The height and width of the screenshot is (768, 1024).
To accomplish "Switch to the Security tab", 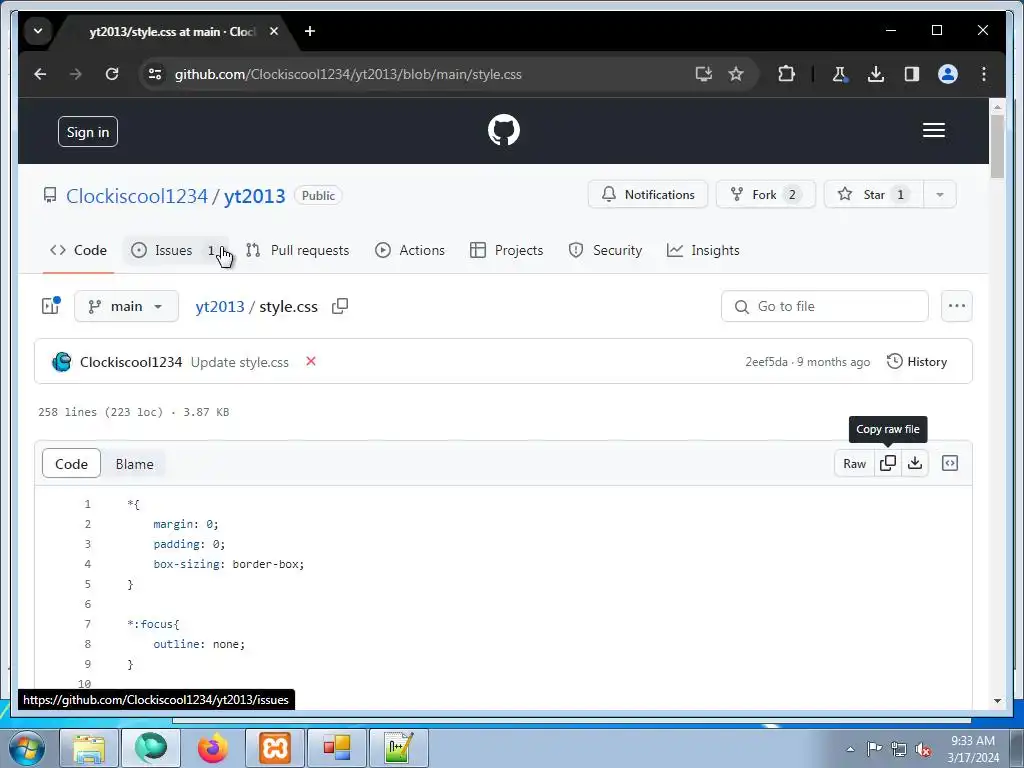I will coord(605,250).
